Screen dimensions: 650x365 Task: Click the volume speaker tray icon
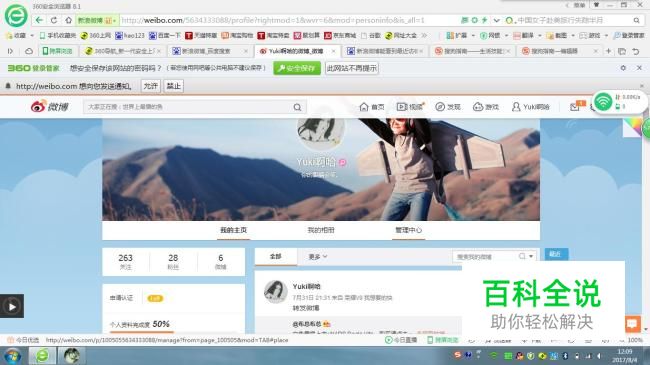click(599, 356)
